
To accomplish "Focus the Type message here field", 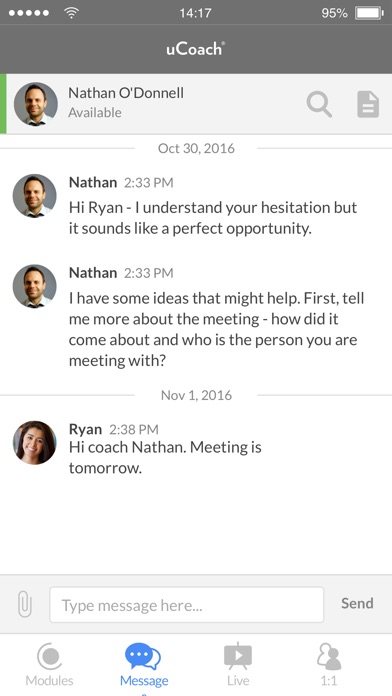I will 186,605.
